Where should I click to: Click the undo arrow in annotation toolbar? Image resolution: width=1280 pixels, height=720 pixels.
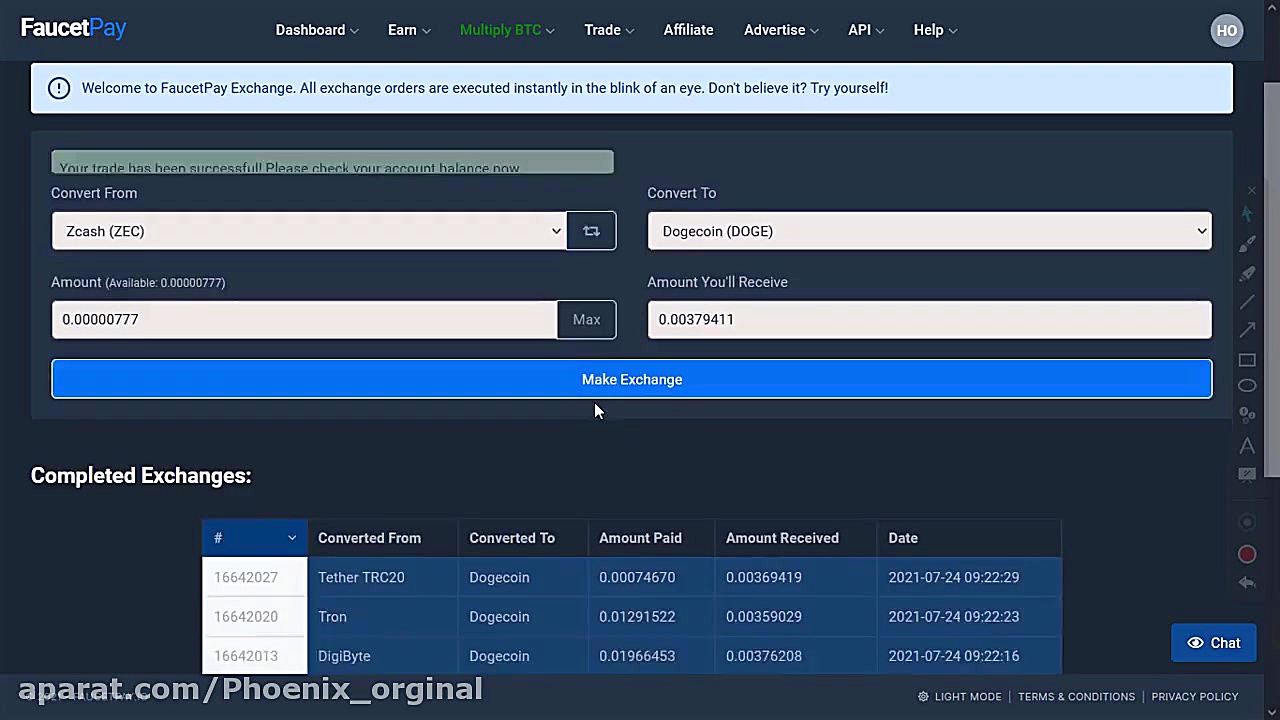click(1247, 583)
